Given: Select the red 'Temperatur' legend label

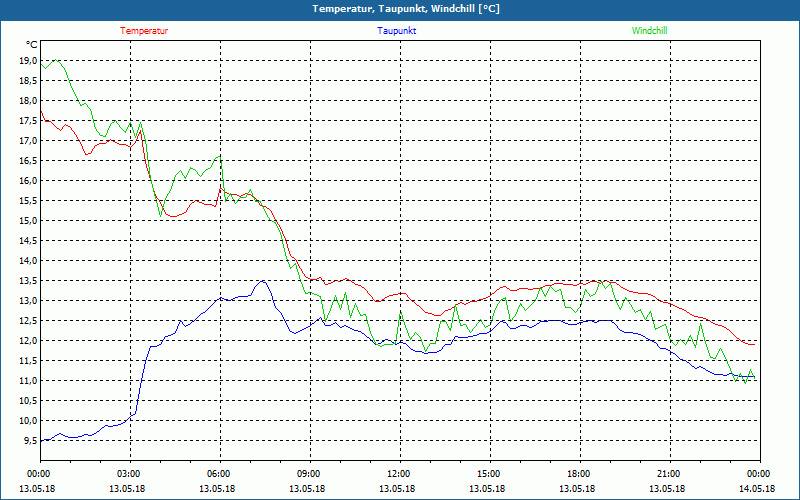Looking at the screenshot, I should coord(144,31).
